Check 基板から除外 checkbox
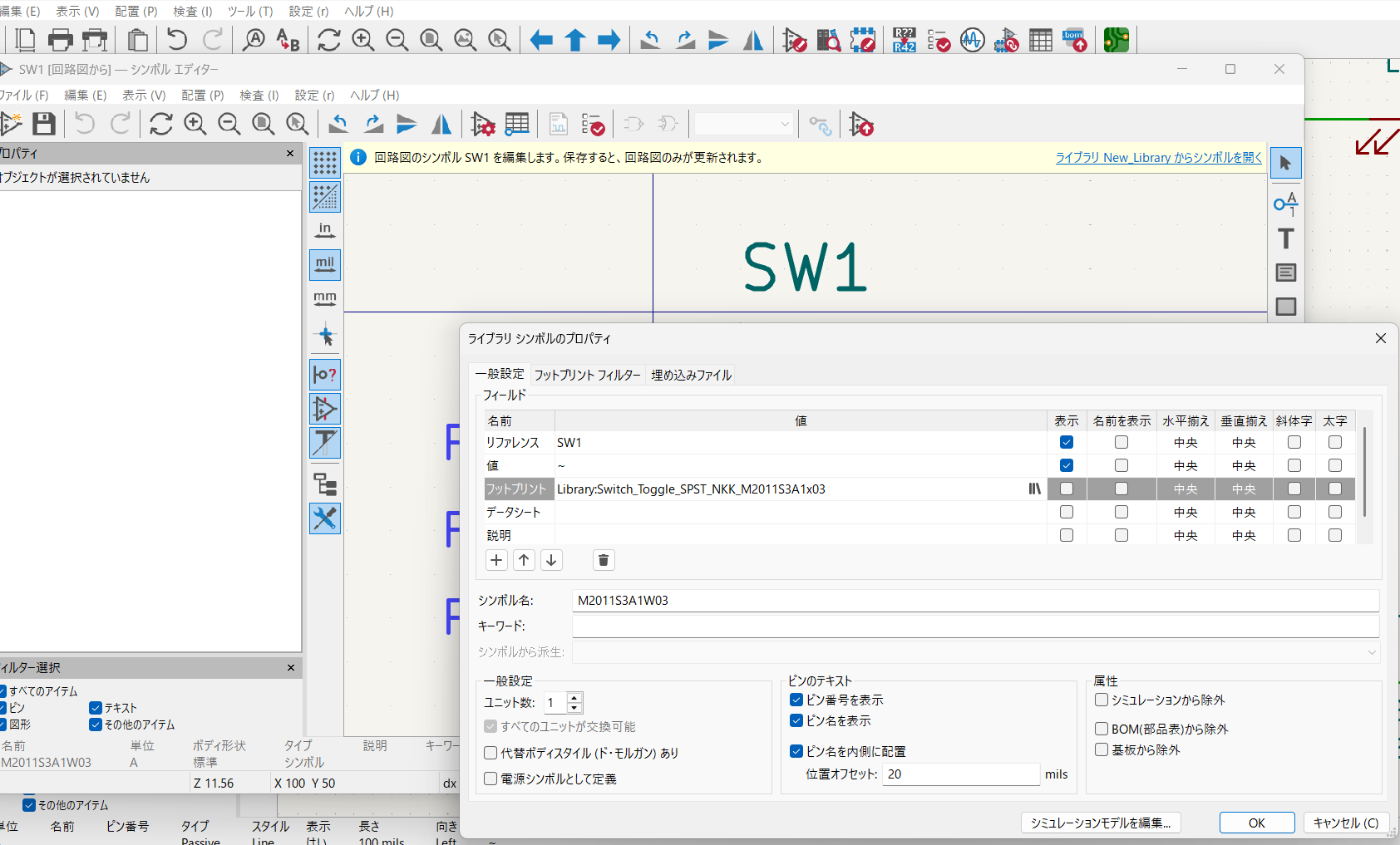 pos(1102,749)
